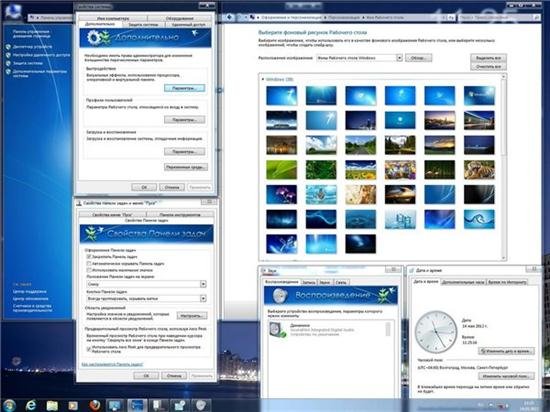Click Изменить часовой пояс button

click(507, 376)
